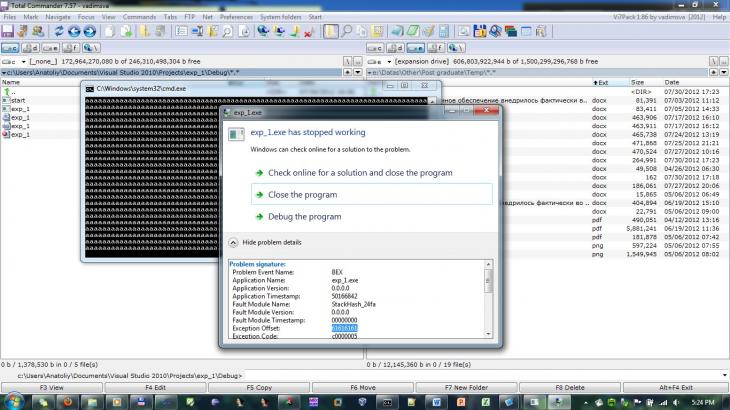Select drive d button in left panel
This screenshot has height=410, width=730.
coord(30,48)
